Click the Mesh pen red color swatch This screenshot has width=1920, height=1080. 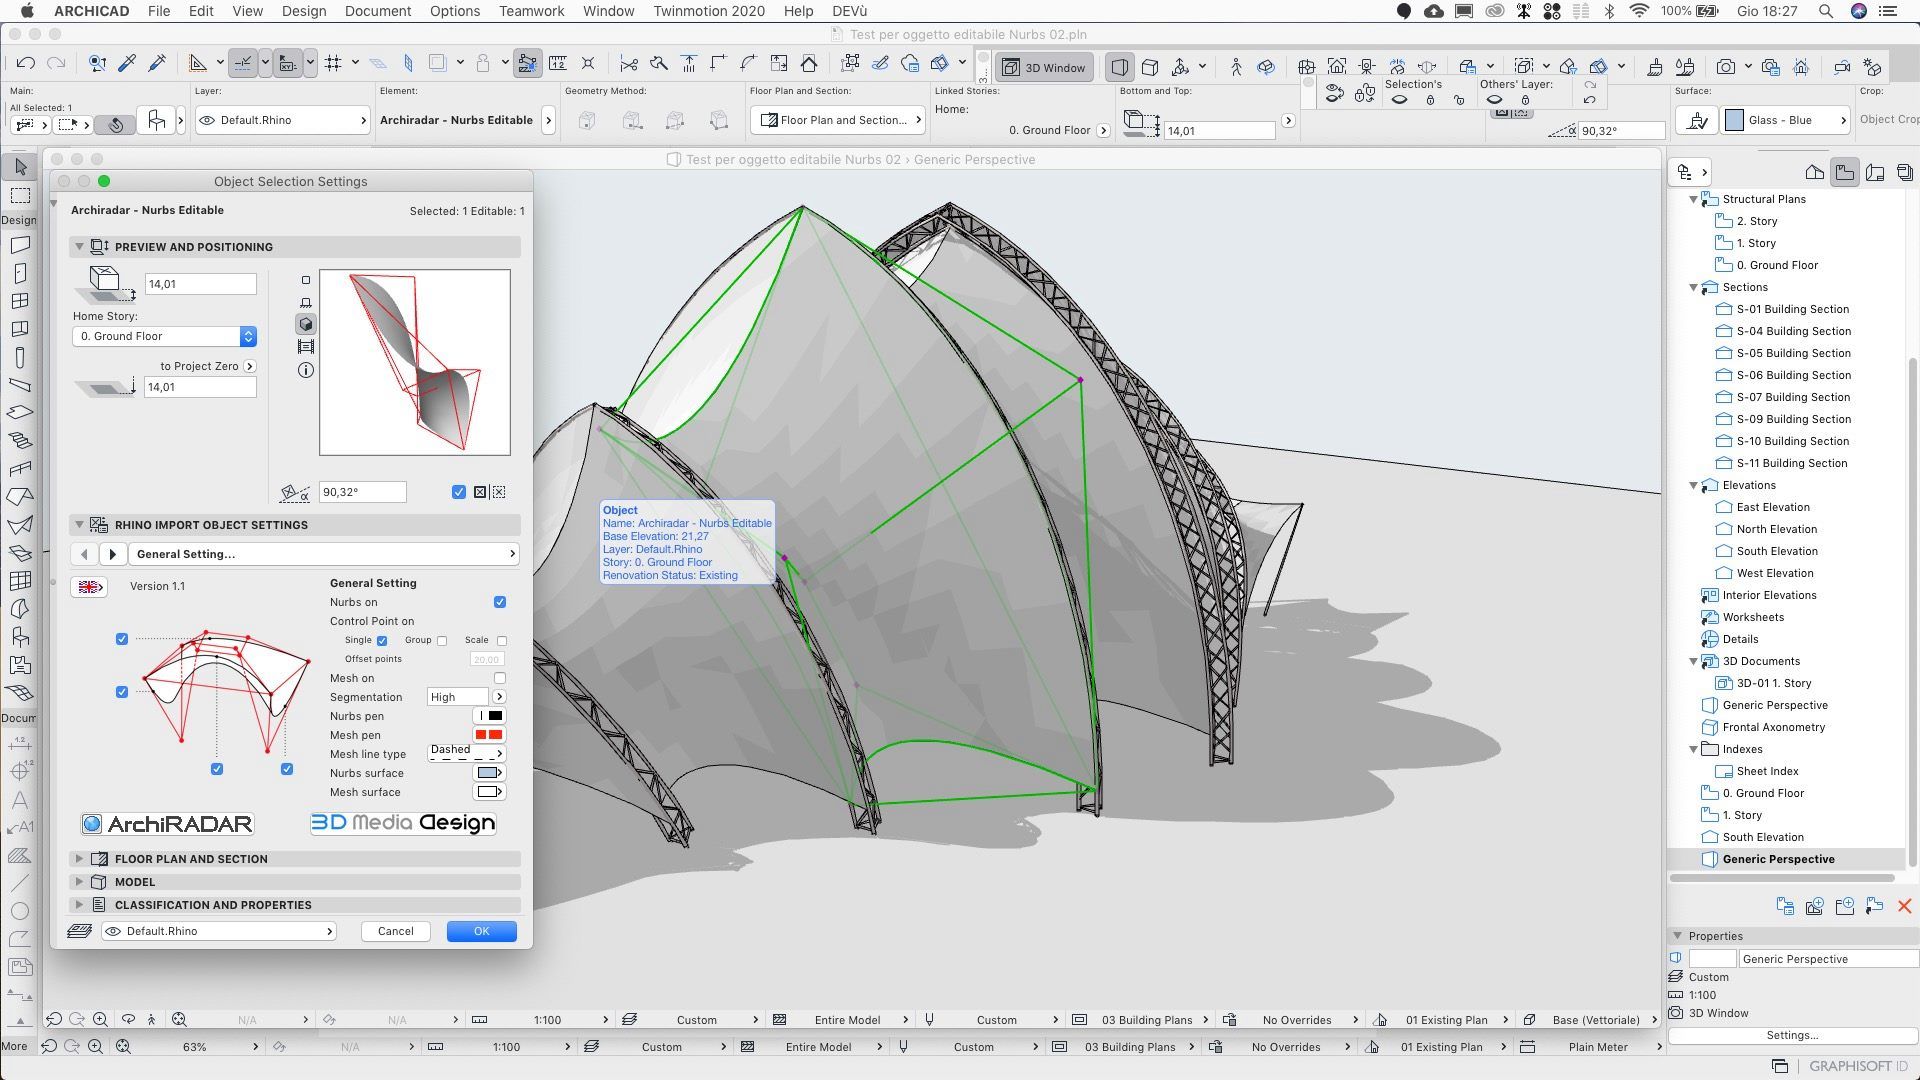click(x=489, y=735)
